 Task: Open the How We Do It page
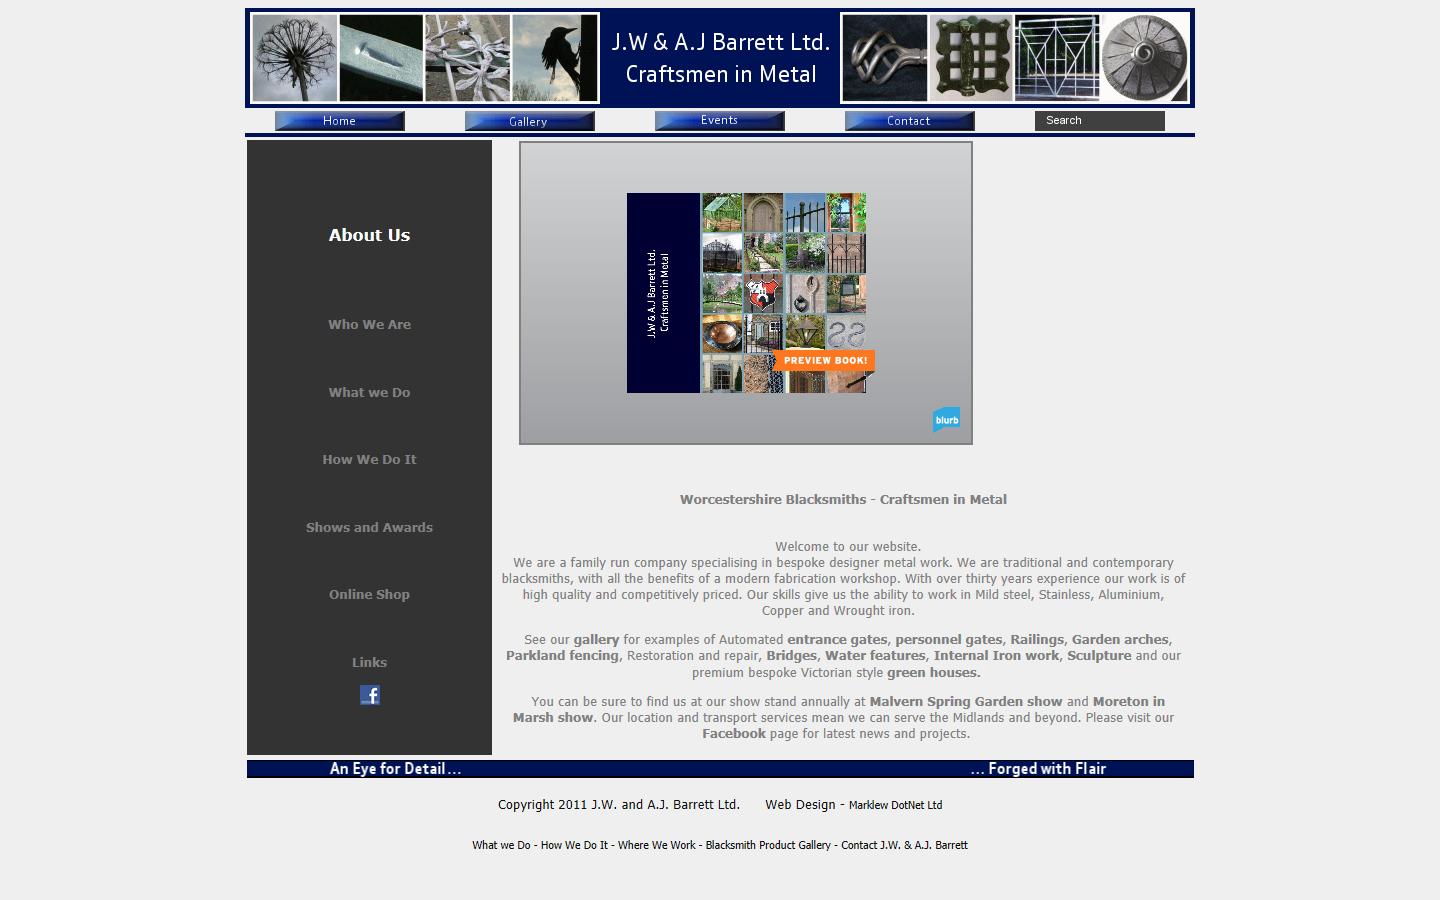point(369,459)
